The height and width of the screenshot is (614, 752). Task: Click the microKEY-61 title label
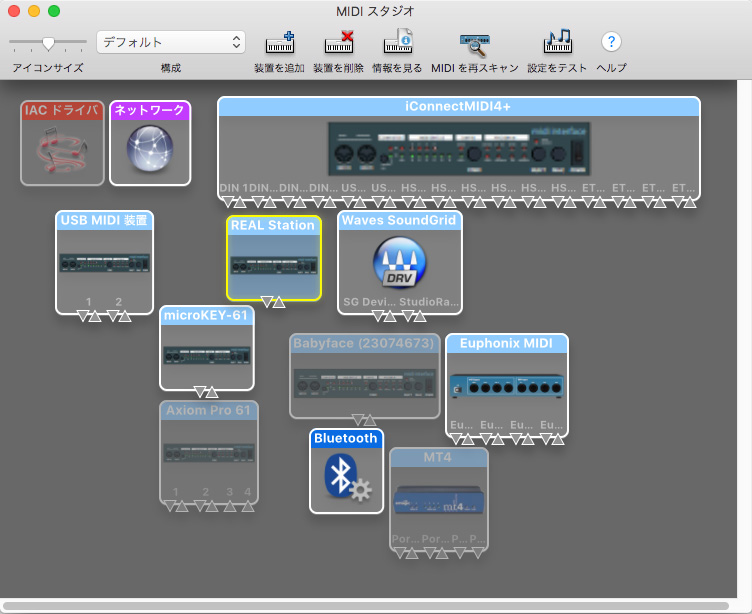[205, 315]
